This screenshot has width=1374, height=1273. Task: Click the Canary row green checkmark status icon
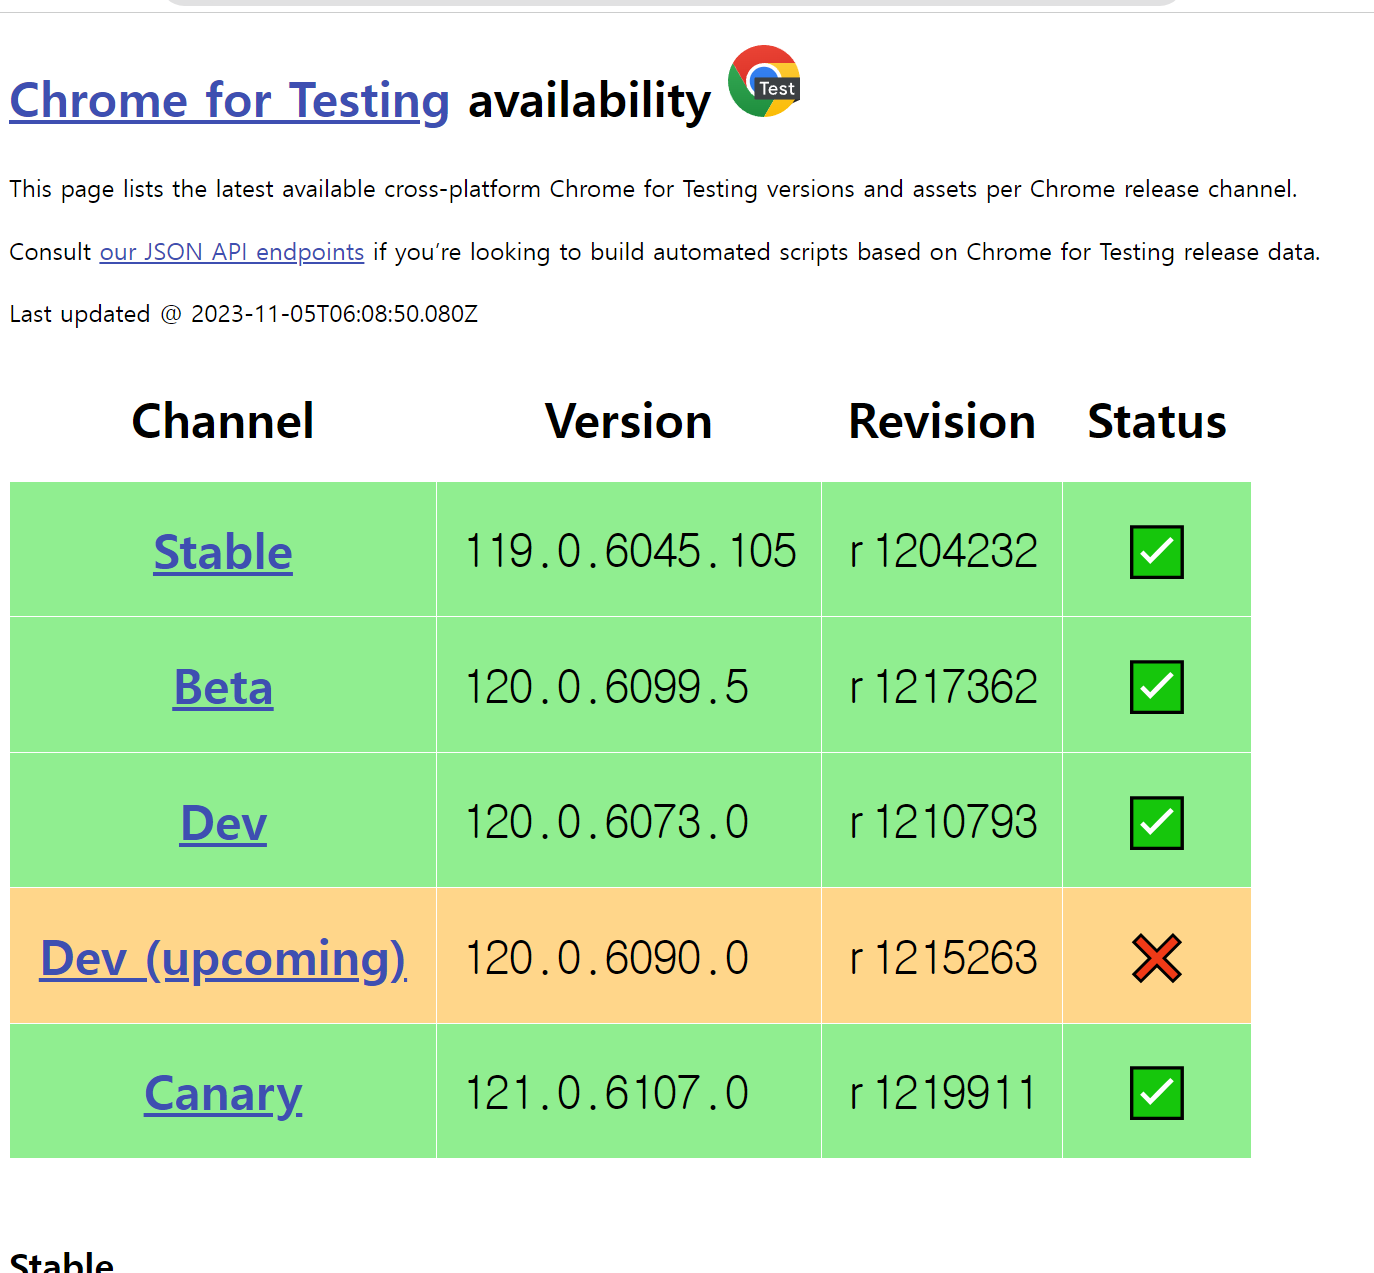1157,1093
